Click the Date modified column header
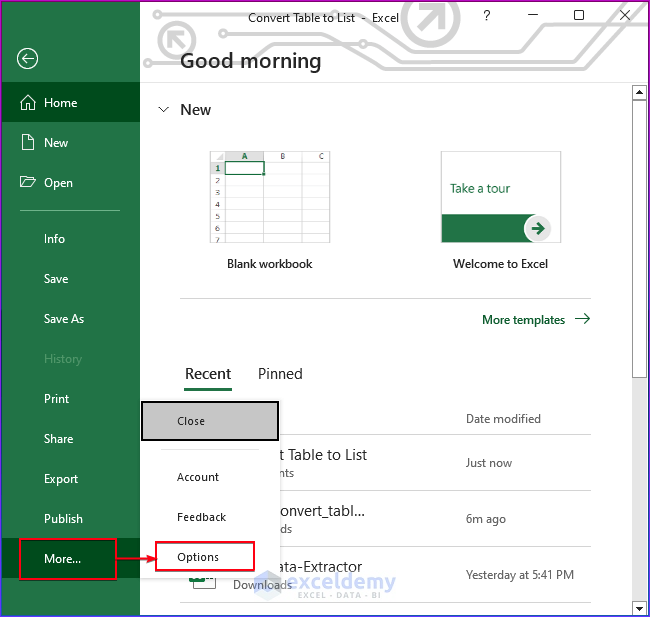 [503, 419]
